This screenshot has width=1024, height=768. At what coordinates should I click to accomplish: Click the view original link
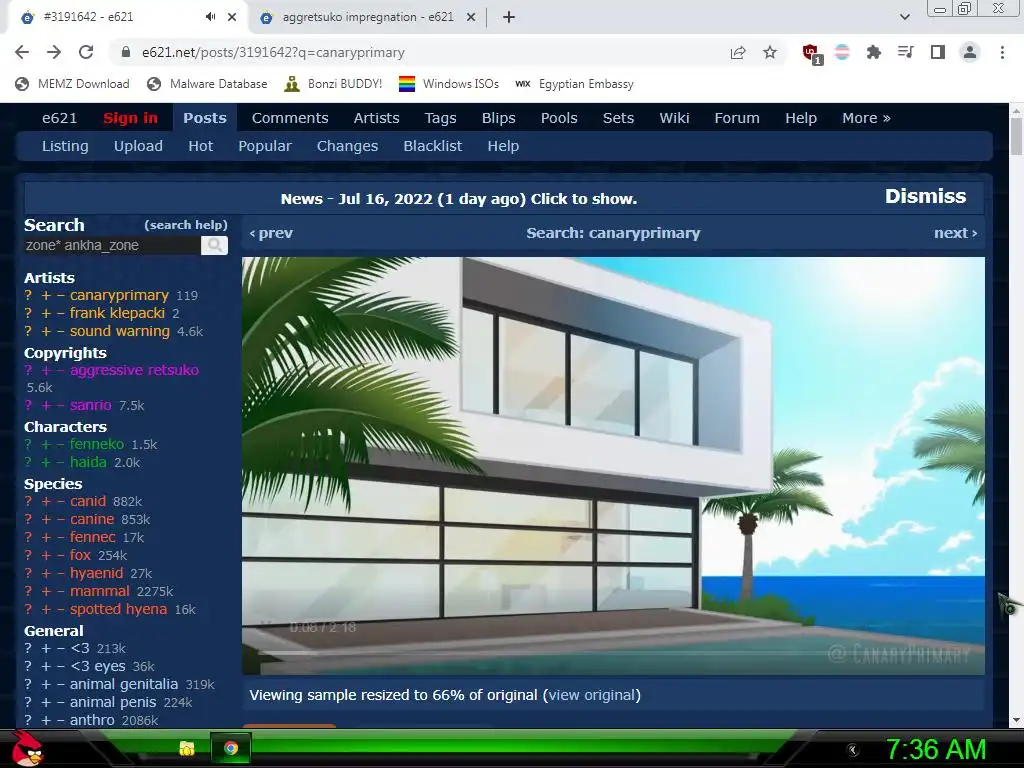(592, 695)
